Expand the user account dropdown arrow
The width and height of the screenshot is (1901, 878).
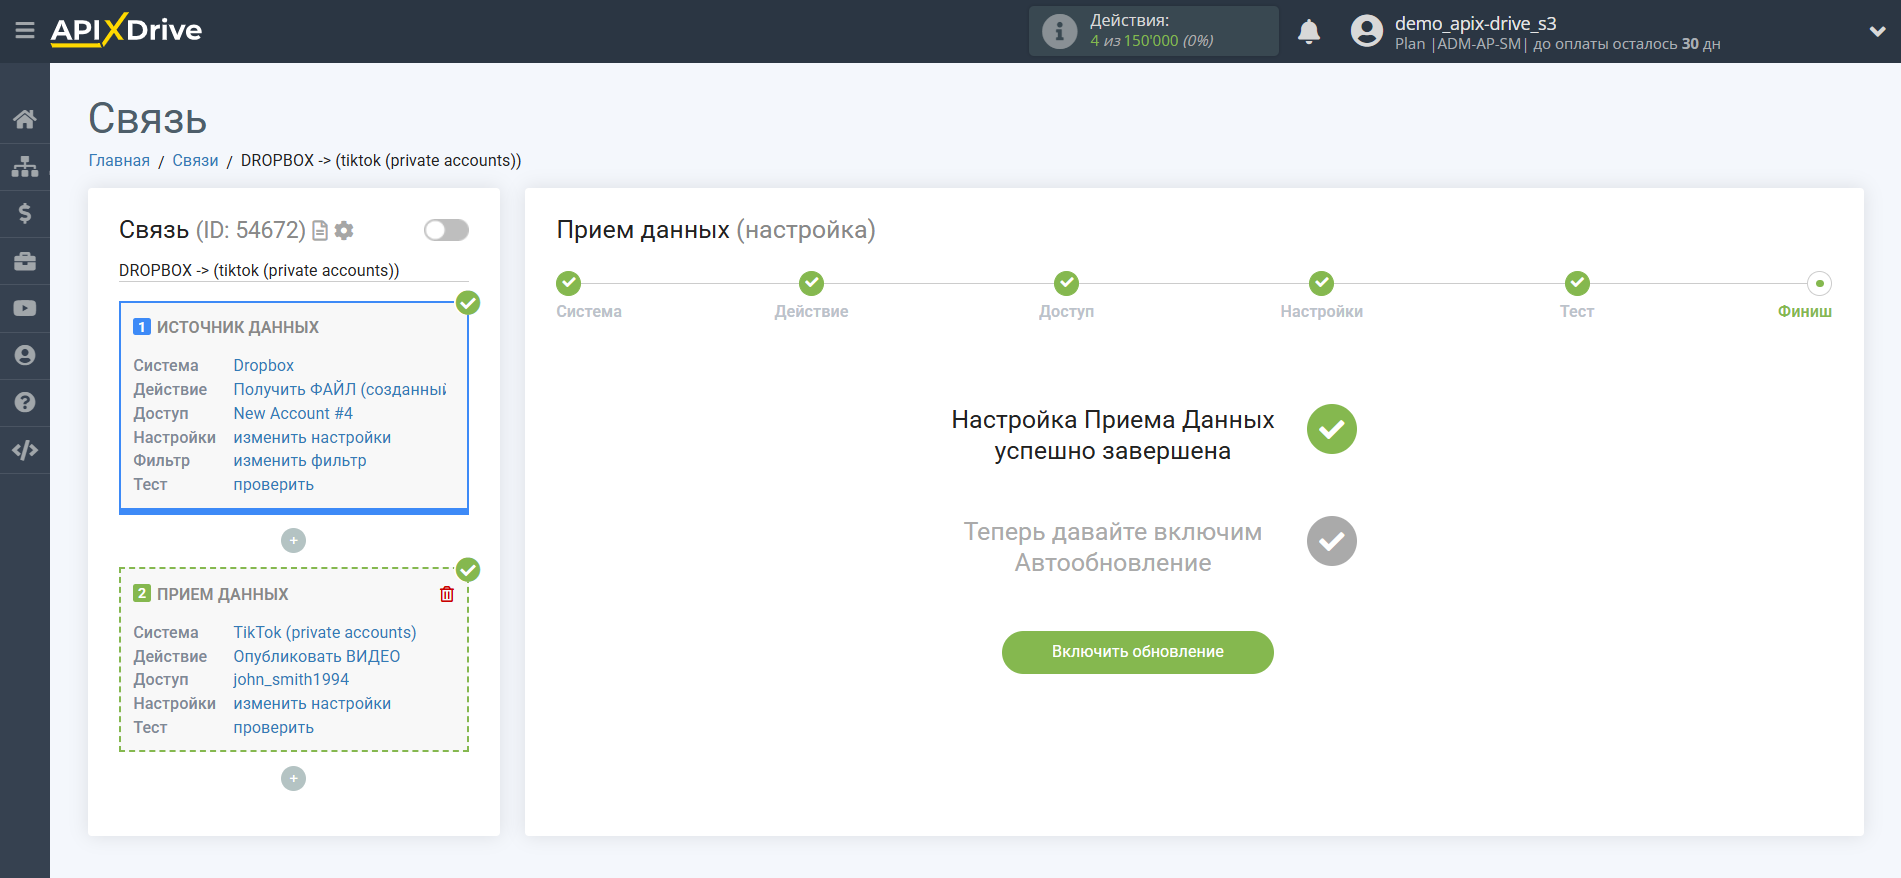[x=1877, y=31]
